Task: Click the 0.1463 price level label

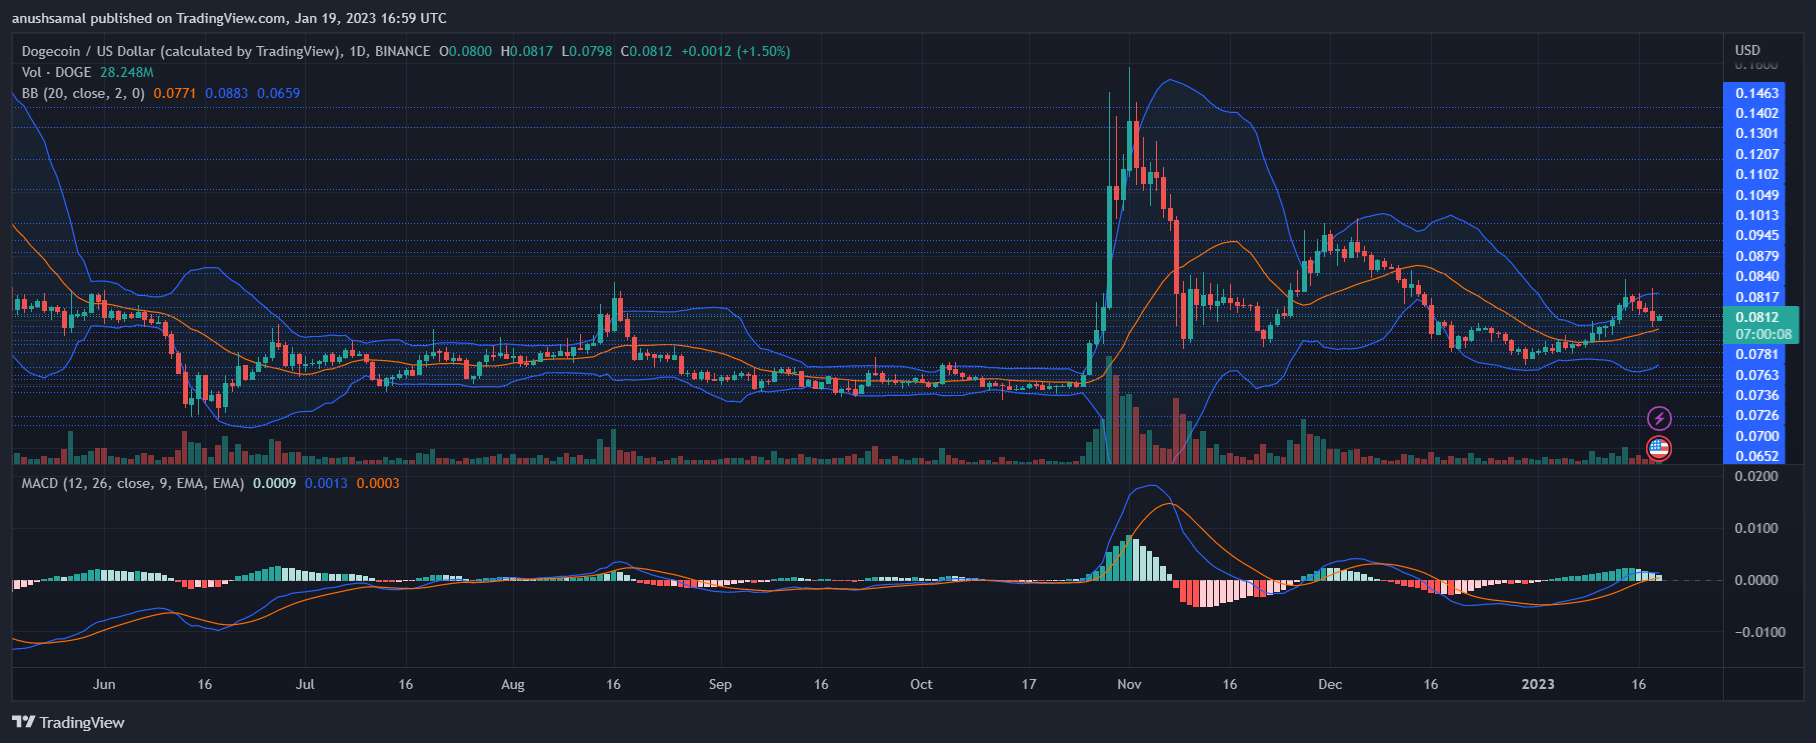Action: pyautogui.click(x=1757, y=93)
